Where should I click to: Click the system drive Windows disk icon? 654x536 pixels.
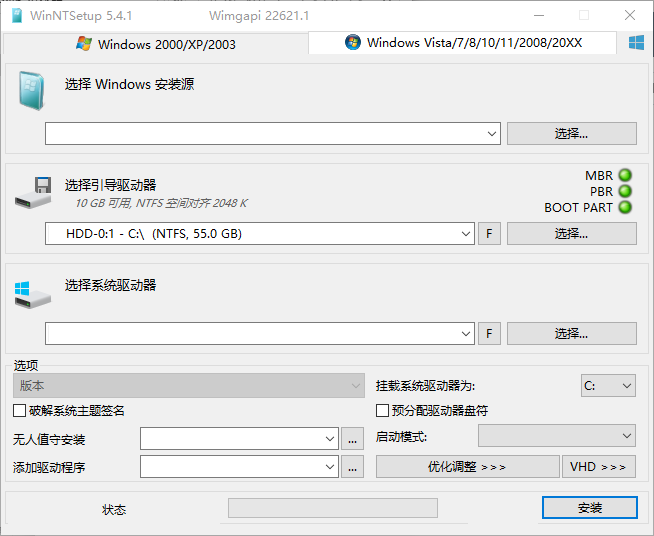pyautogui.click(x=33, y=294)
